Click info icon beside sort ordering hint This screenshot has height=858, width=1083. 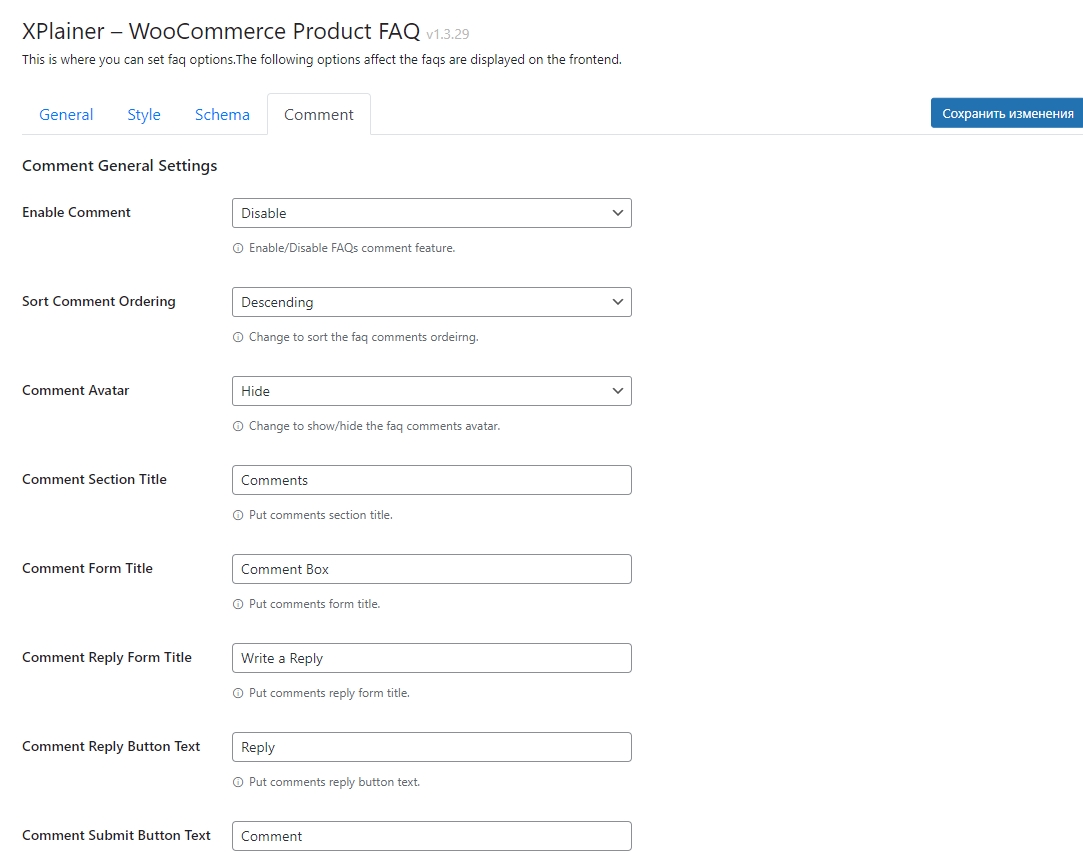(238, 337)
